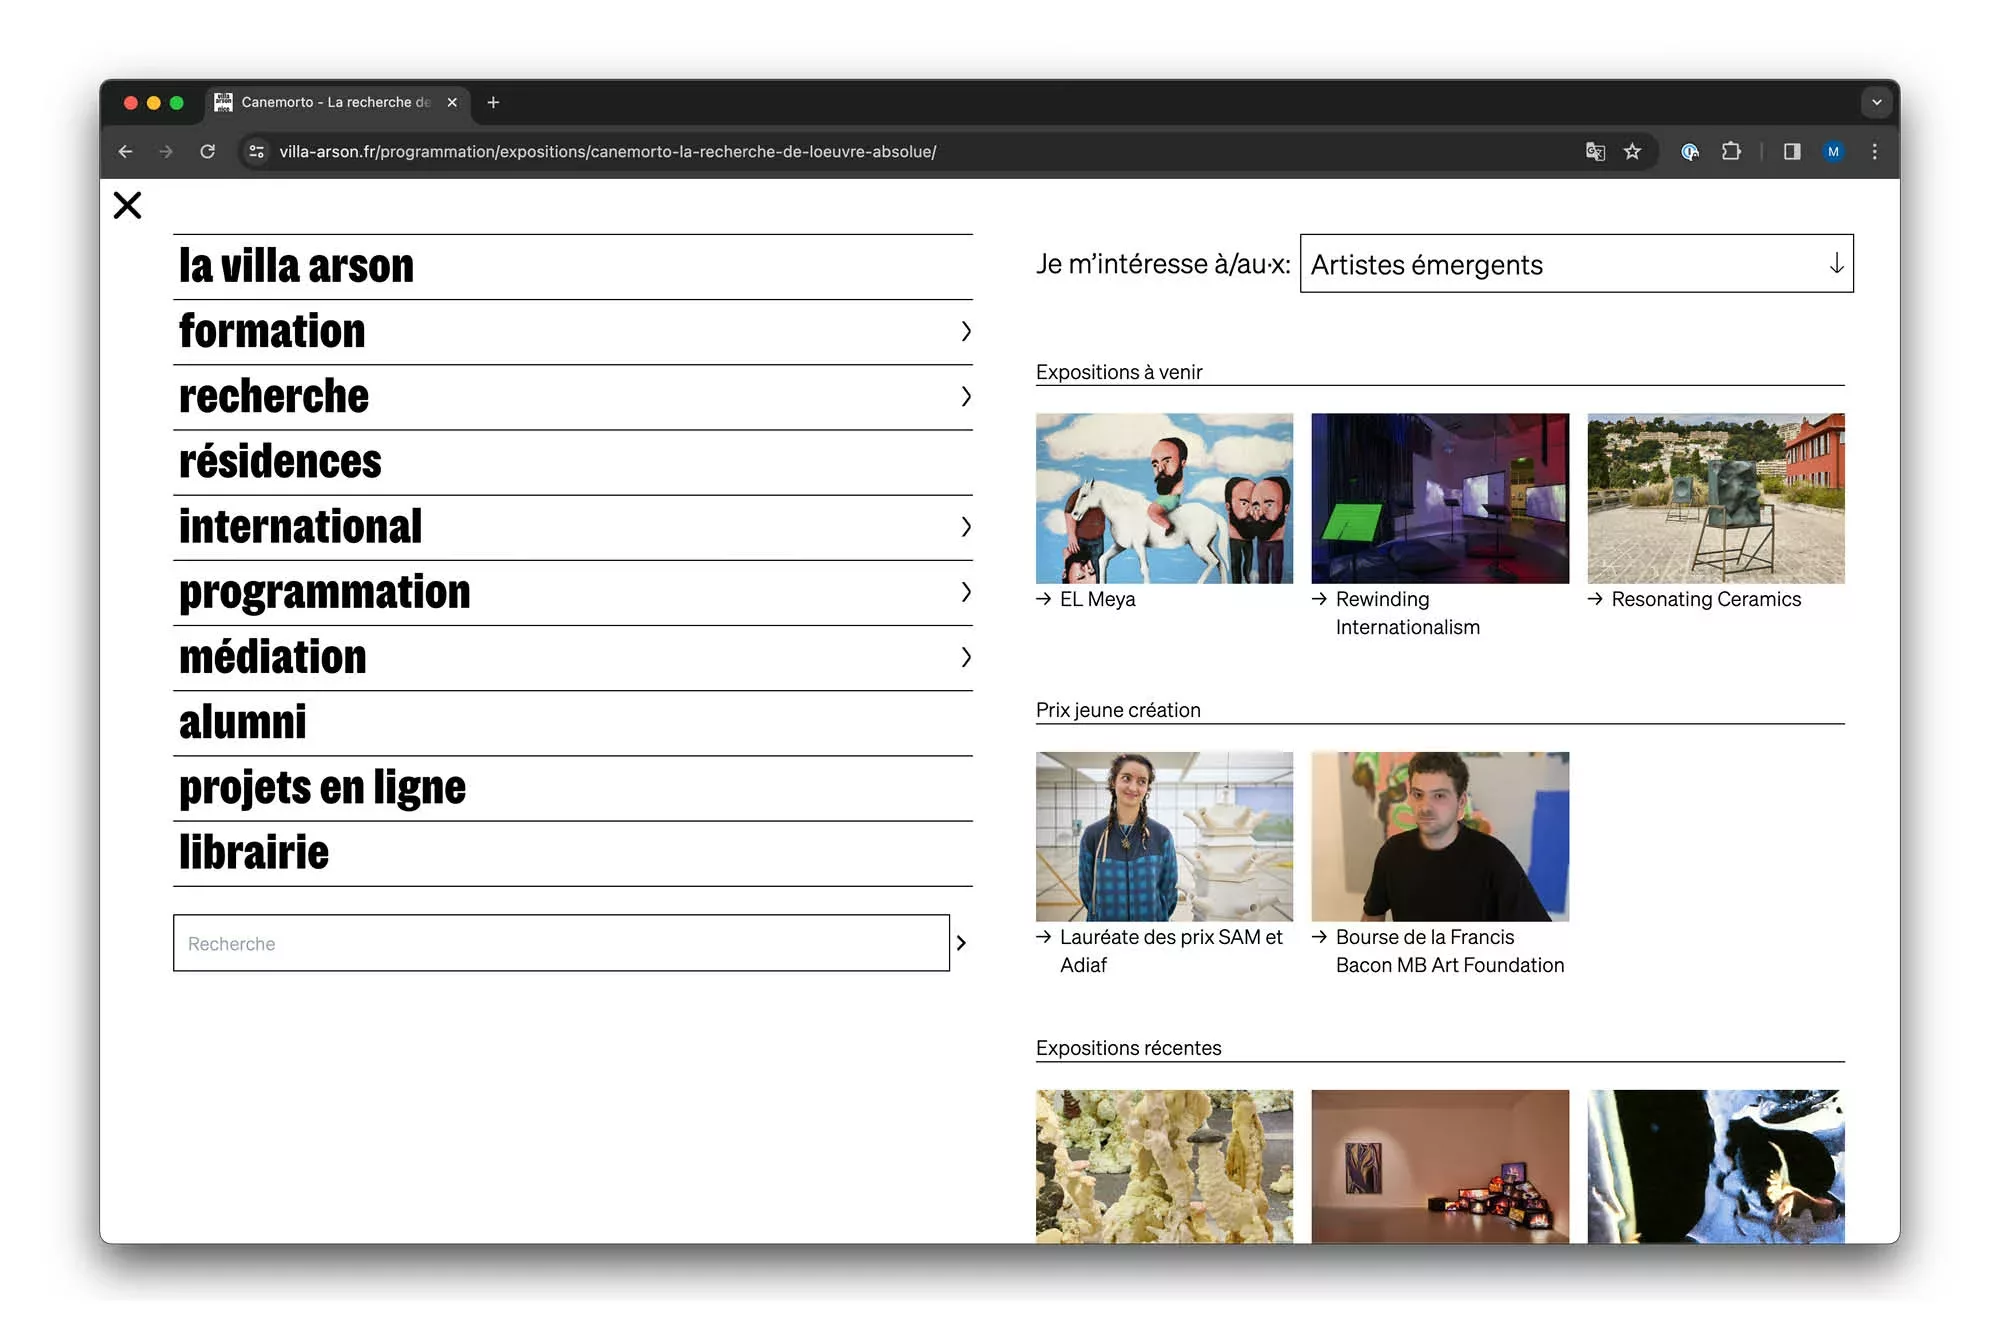The height and width of the screenshot is (1318, 2000).
Task: Close the menu overlay with the X icon
Action: (x=127, y=205)
